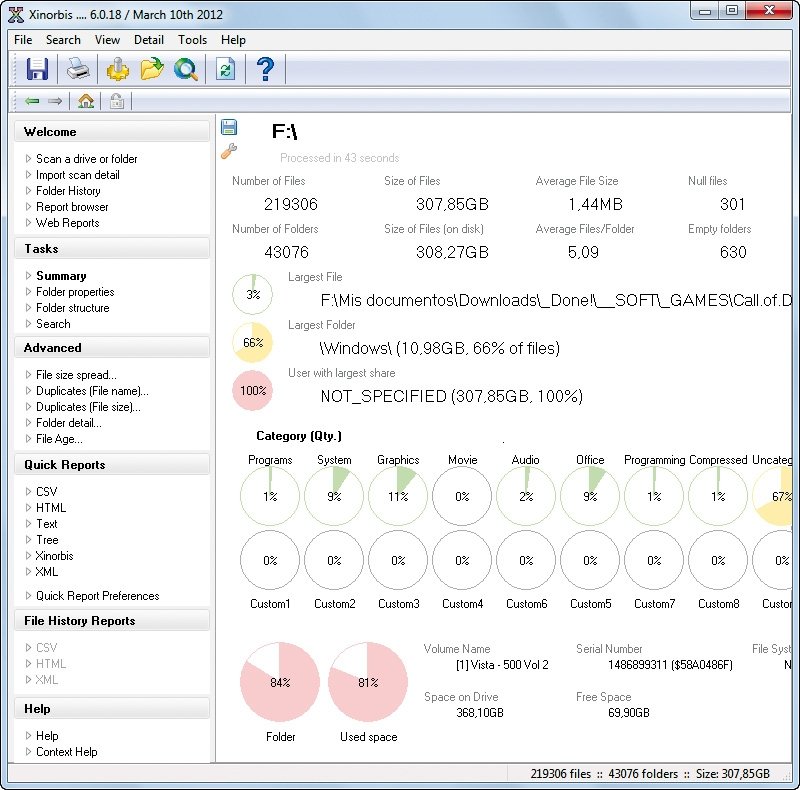Generate XML report under Quick Reports
The height and width of the screenshot is (790, 800).
[x=46, y=572]
